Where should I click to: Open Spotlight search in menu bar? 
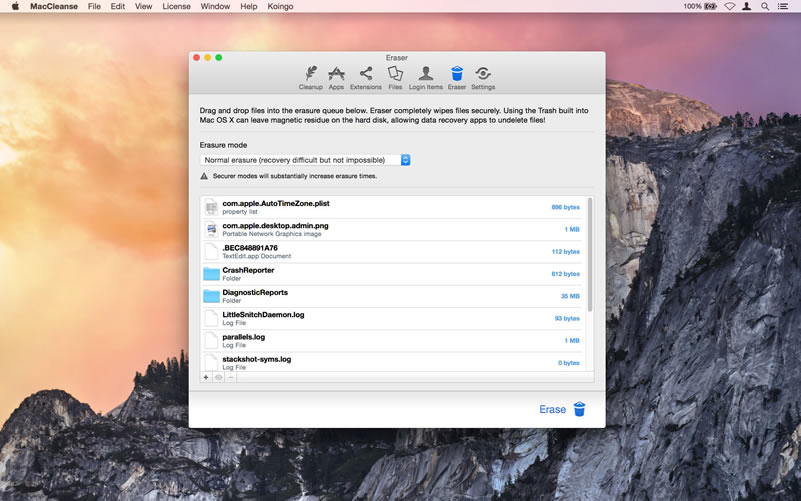(765, 6)
